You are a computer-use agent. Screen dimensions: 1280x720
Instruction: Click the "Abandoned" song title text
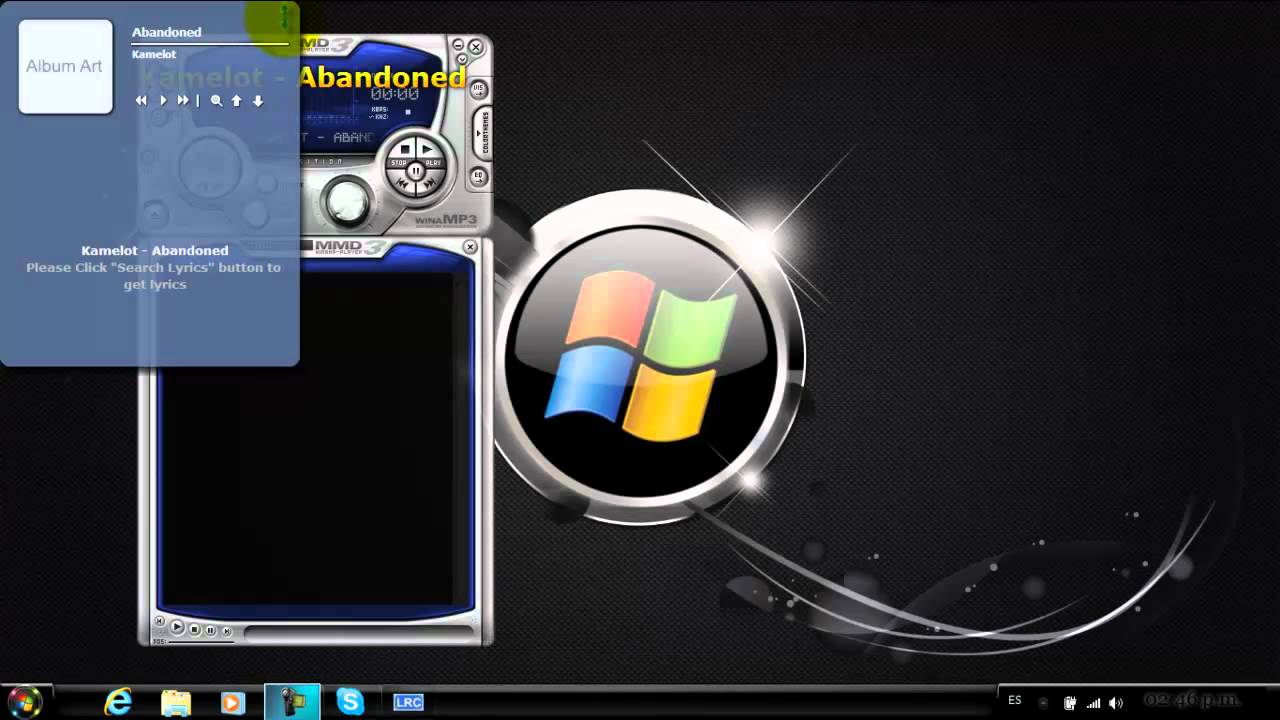(167, 32)
